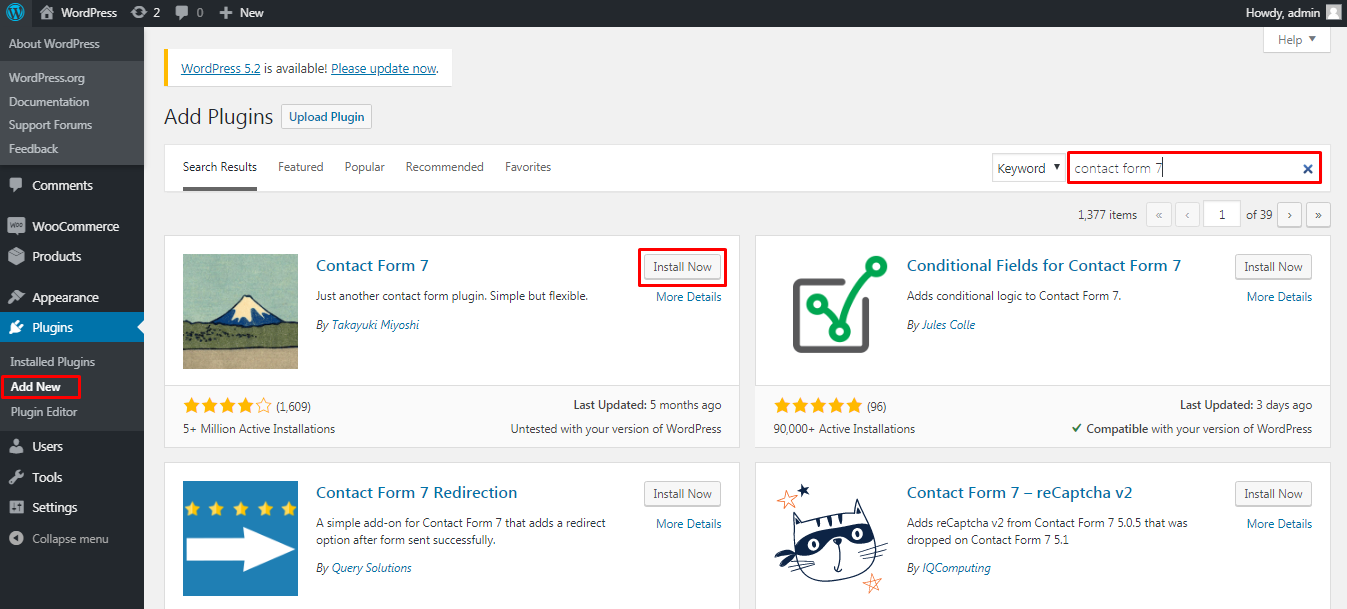
Task: Open Add New plugins submenu item
Action: [x=36, y=387]
